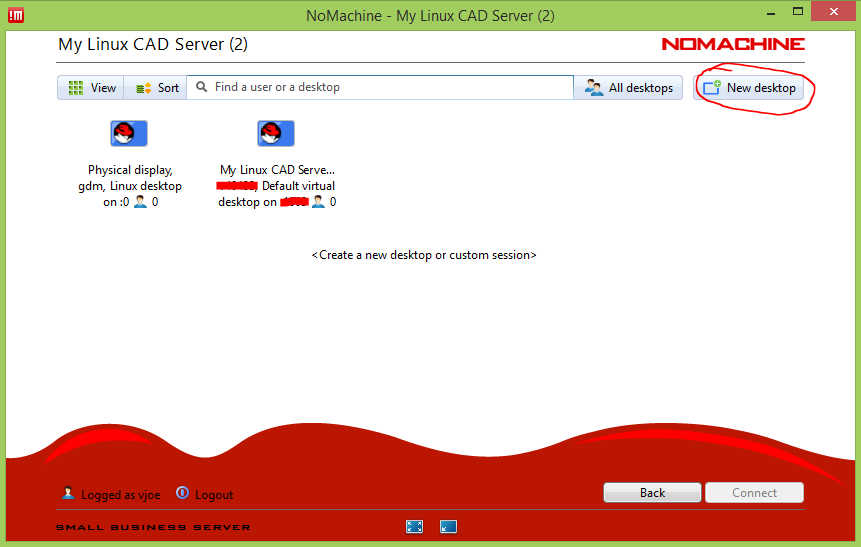Select the Default virtual desktop Red Hat icon
The height and width of the screenshot is (547, 861).
276,133
